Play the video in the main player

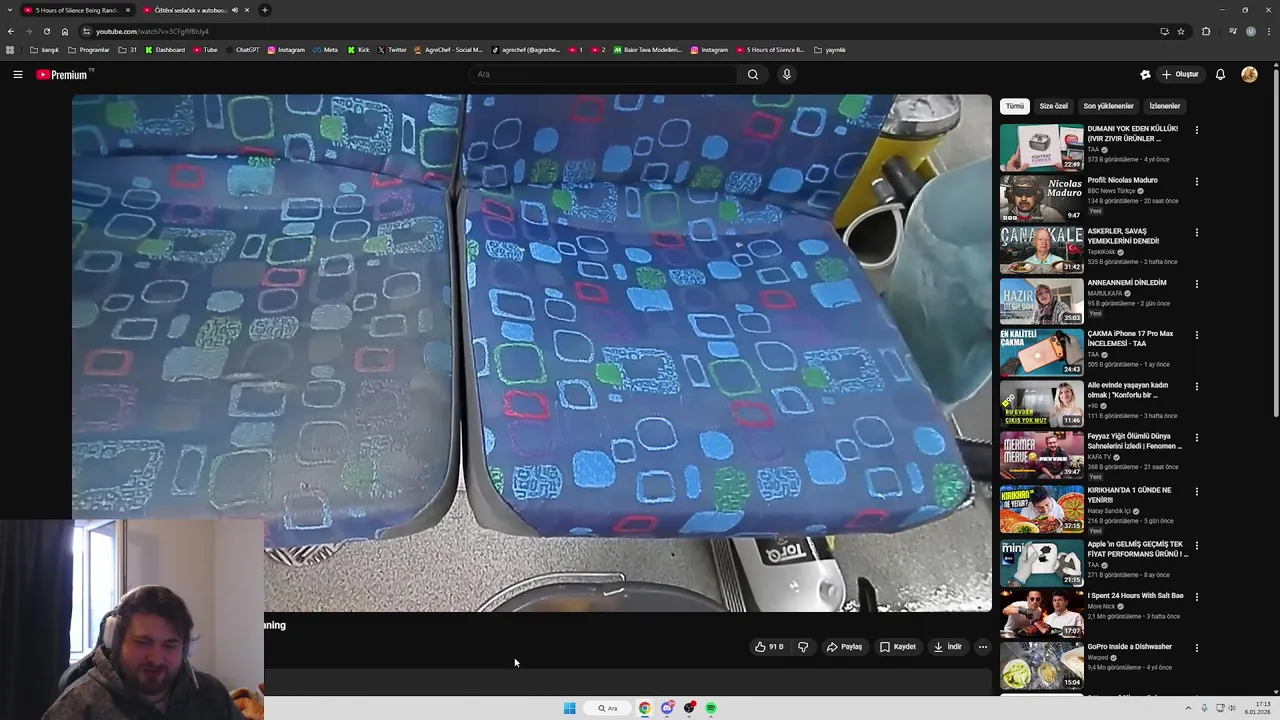pos(531,352)
